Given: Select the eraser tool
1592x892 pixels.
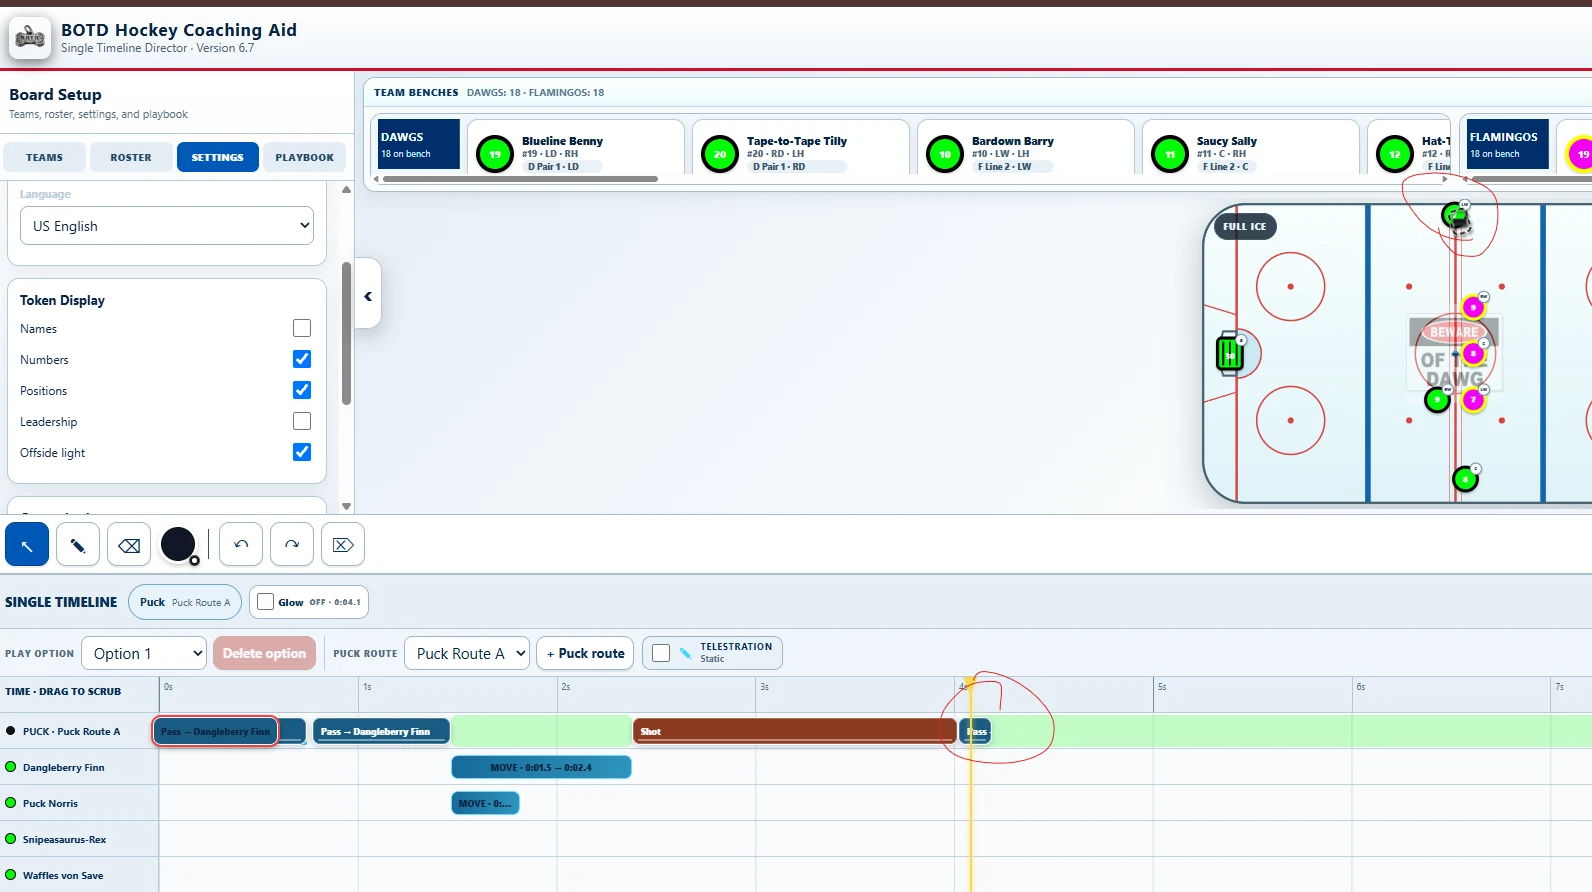Looking at the screenshot, I should [129, 545].
